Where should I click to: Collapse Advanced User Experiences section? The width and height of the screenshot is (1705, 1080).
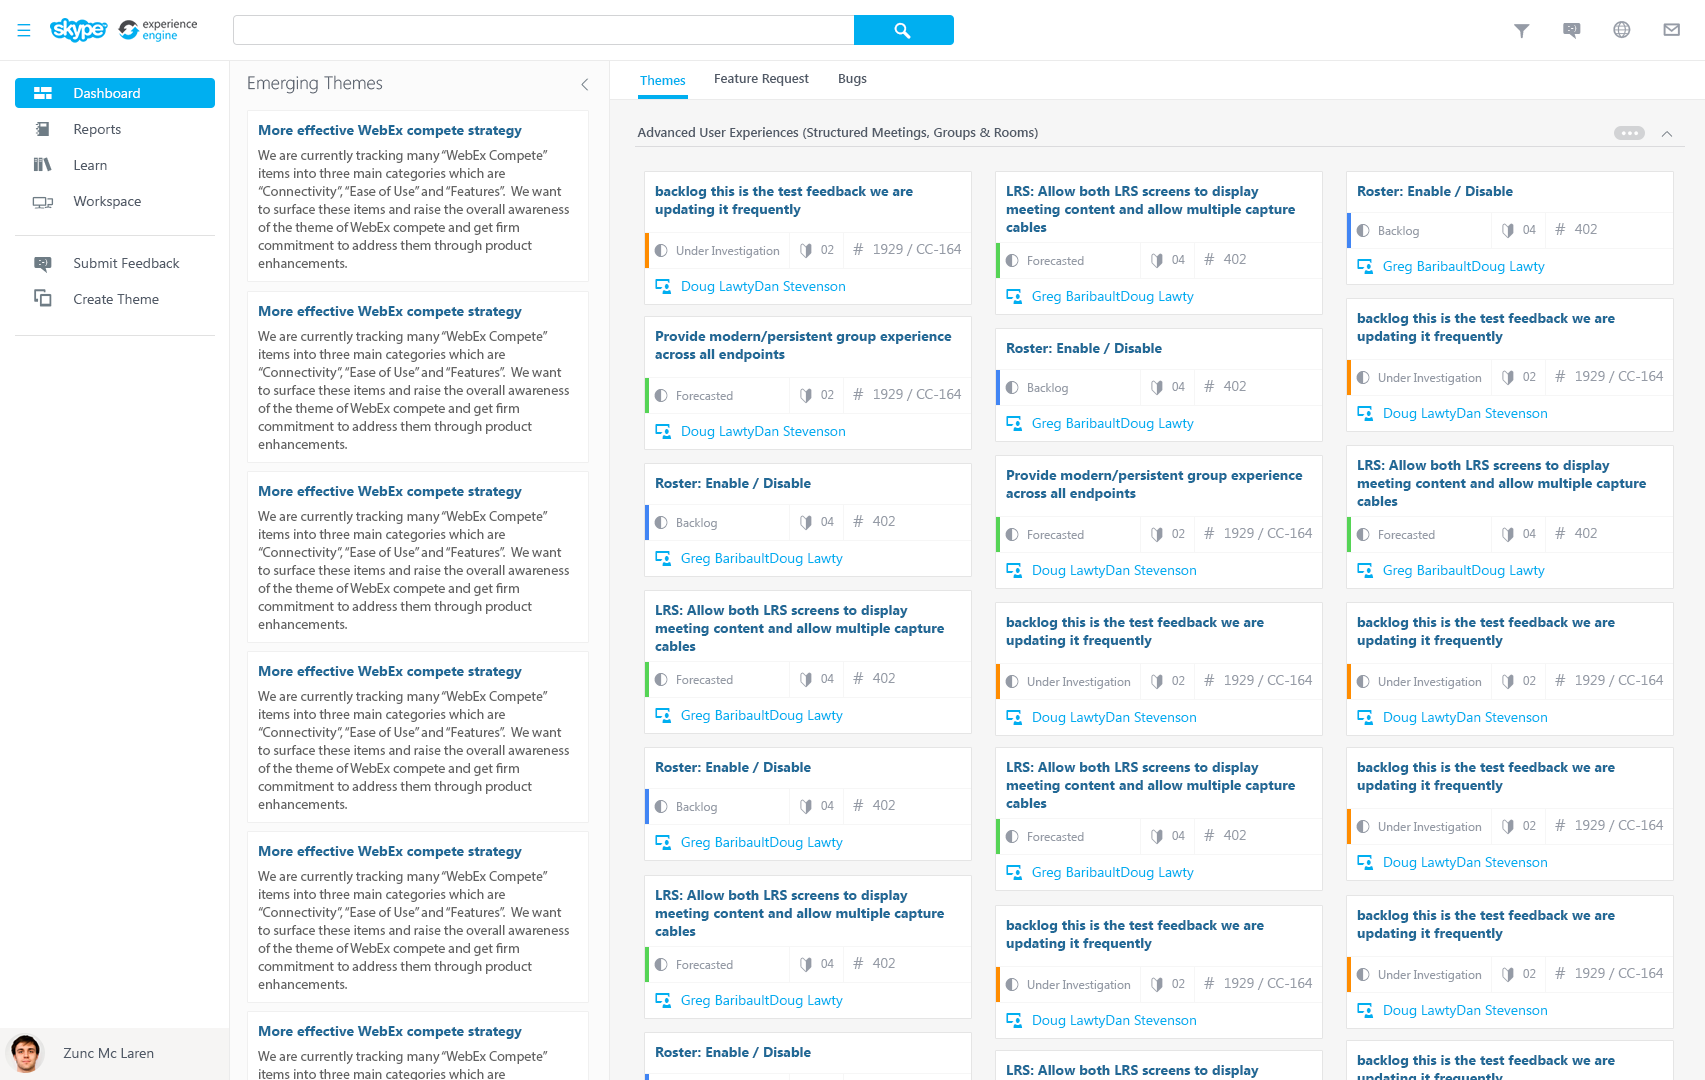click(x=1667, y=134)
